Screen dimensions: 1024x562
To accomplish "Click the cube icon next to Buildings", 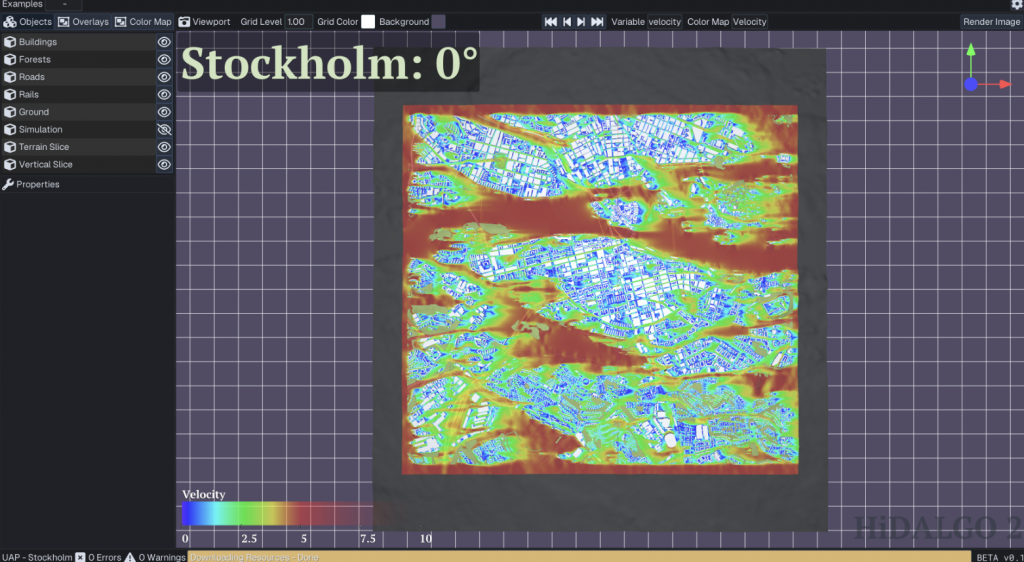I will tap(10, 42).
